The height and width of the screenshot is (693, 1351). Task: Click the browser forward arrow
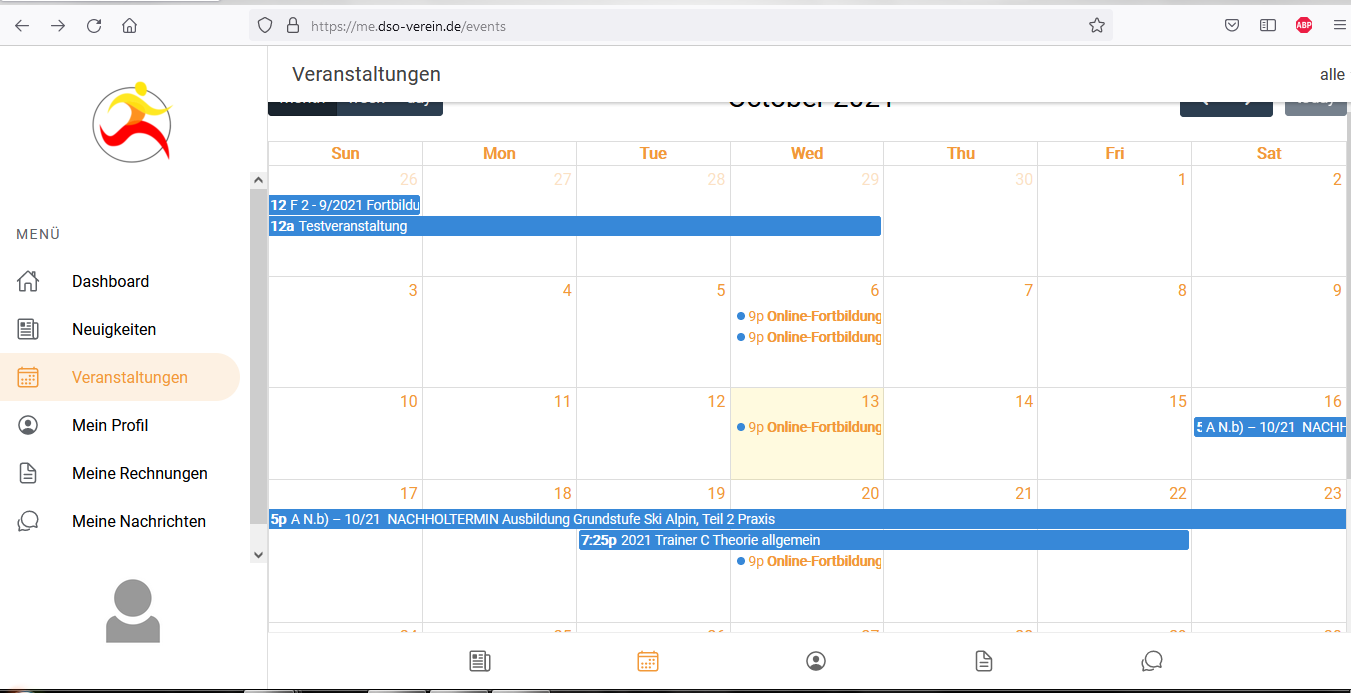point(58,26)
